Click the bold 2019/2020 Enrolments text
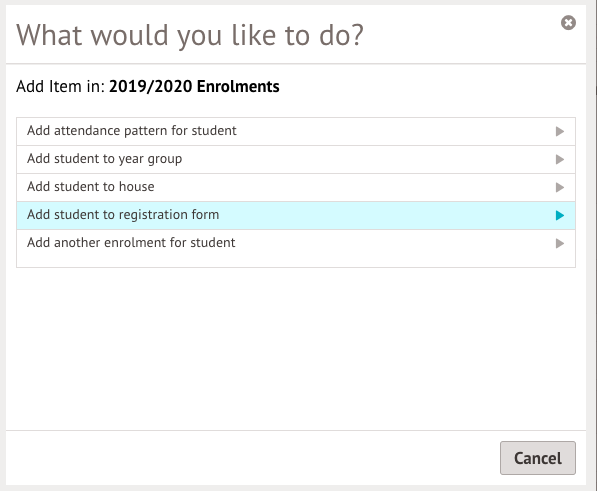The image size is (597, 491). [x=194, y=86]
